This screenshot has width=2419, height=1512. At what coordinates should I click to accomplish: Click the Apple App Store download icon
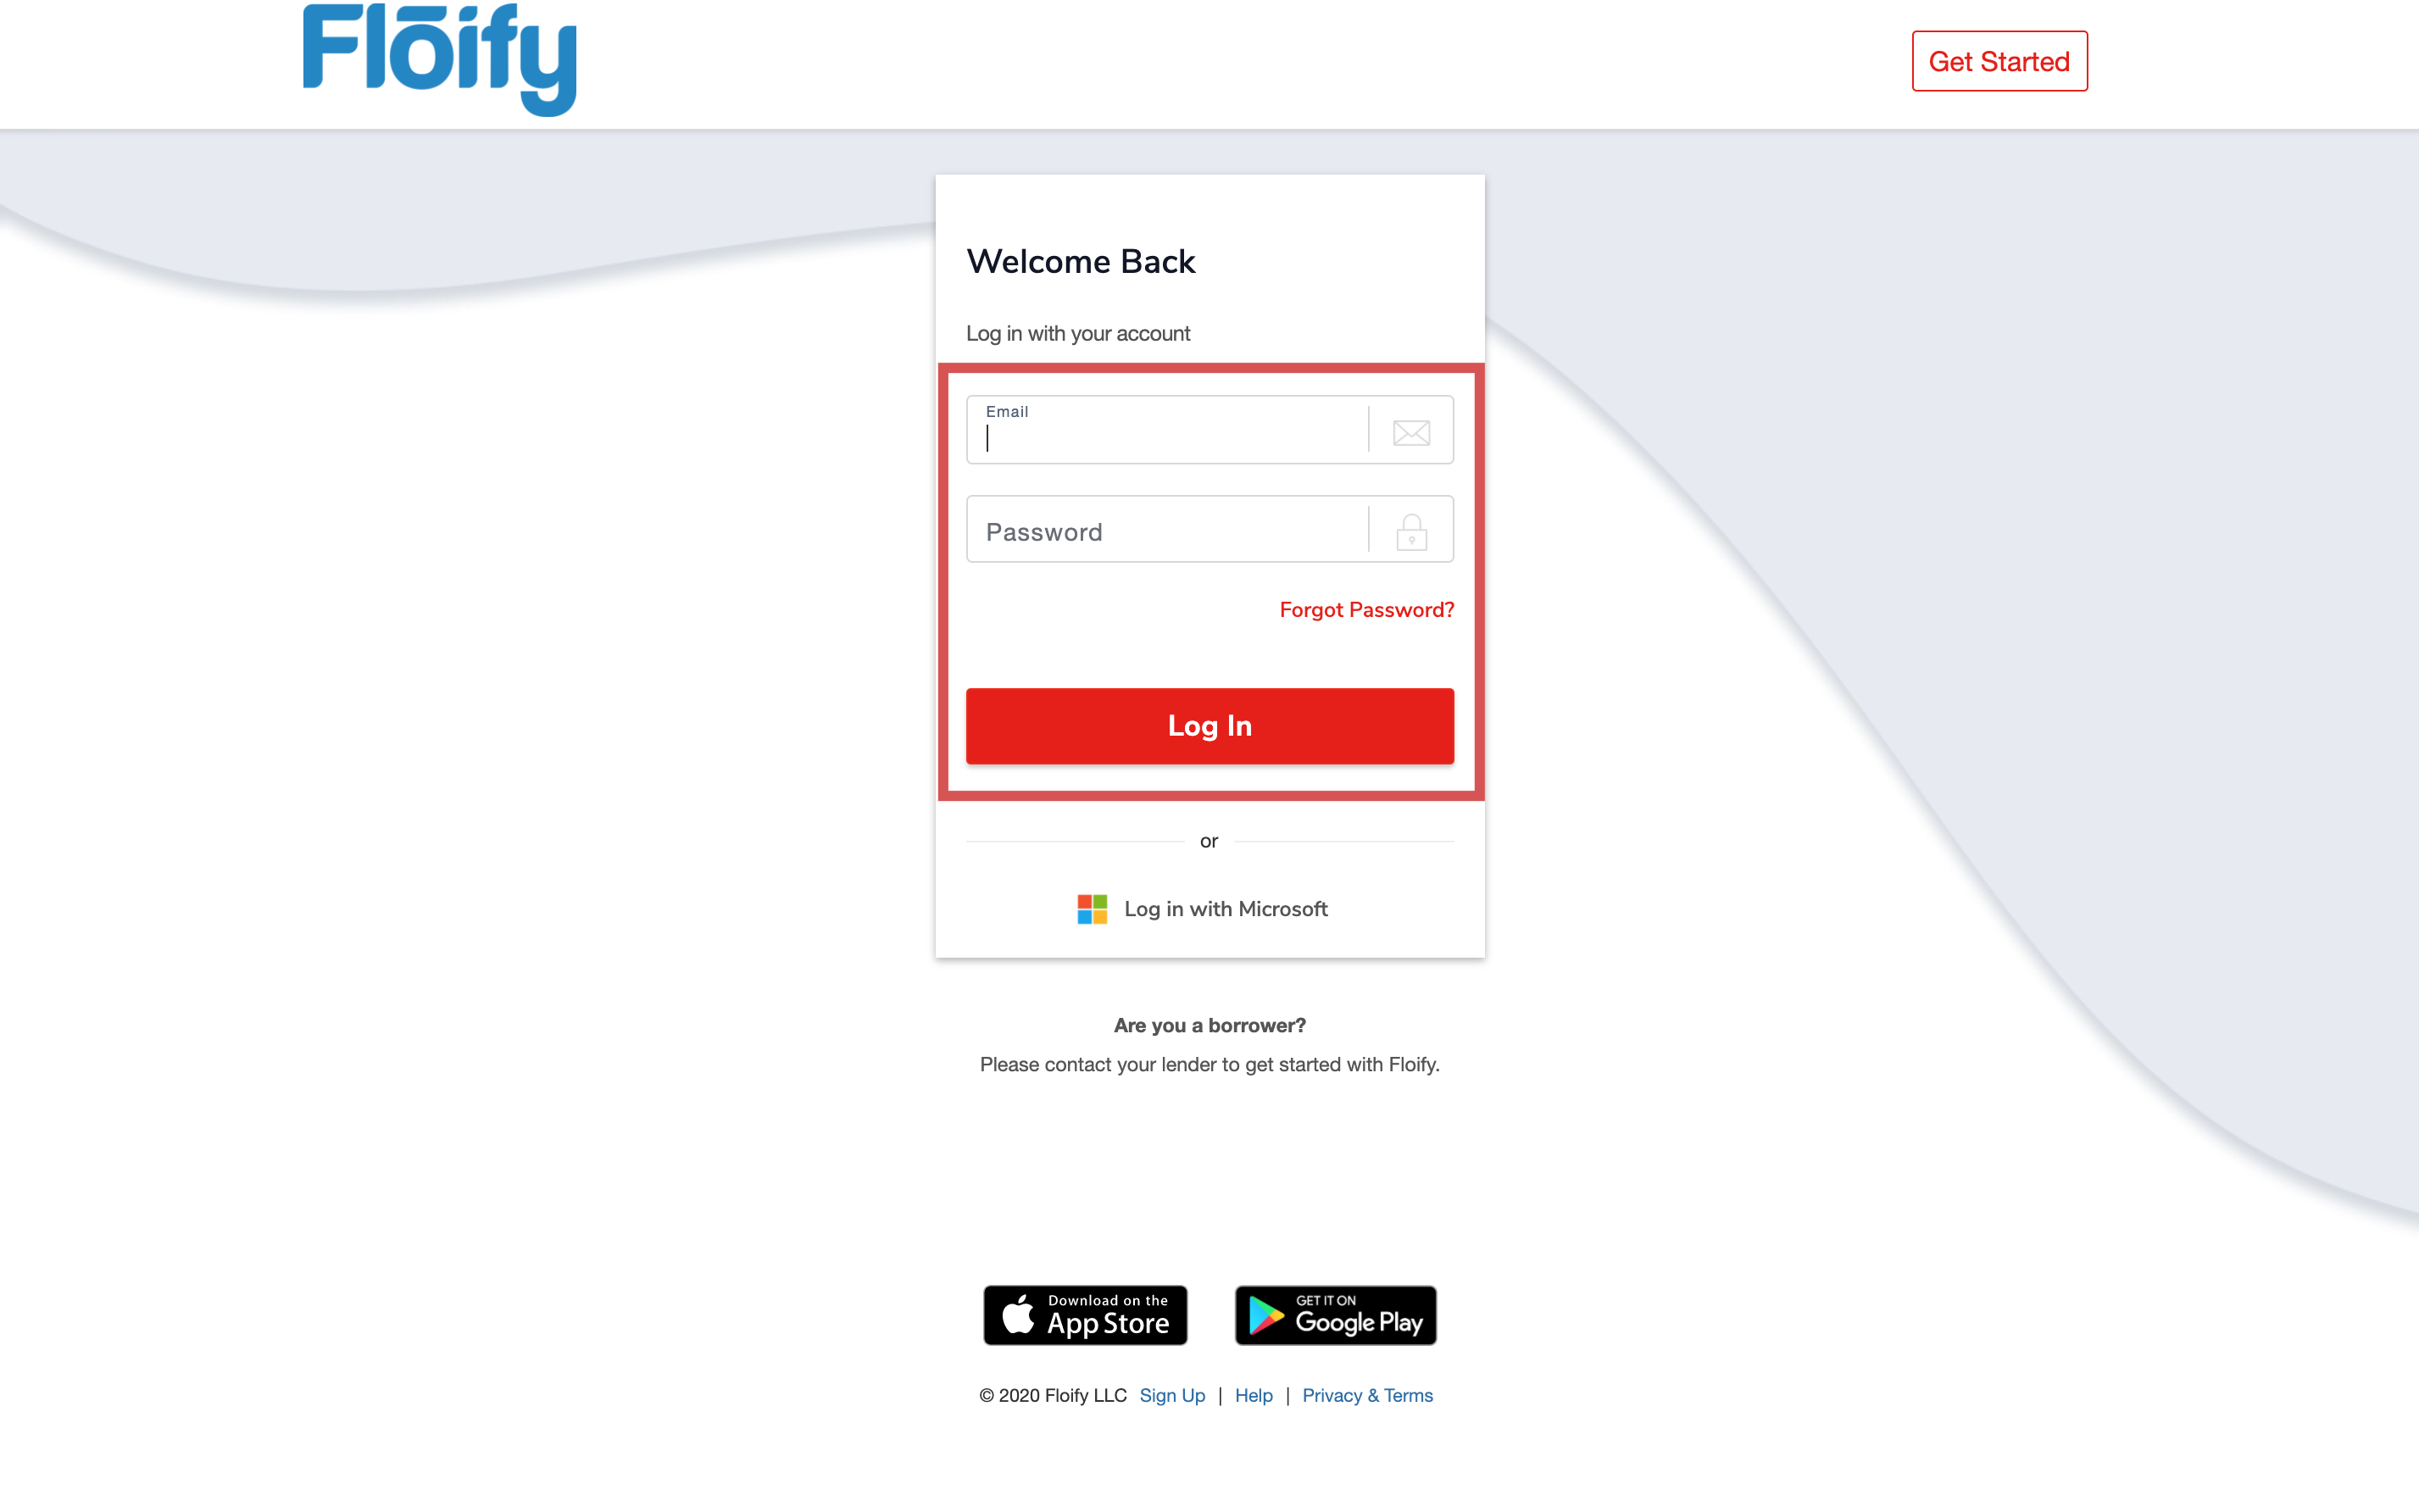1083,1315
